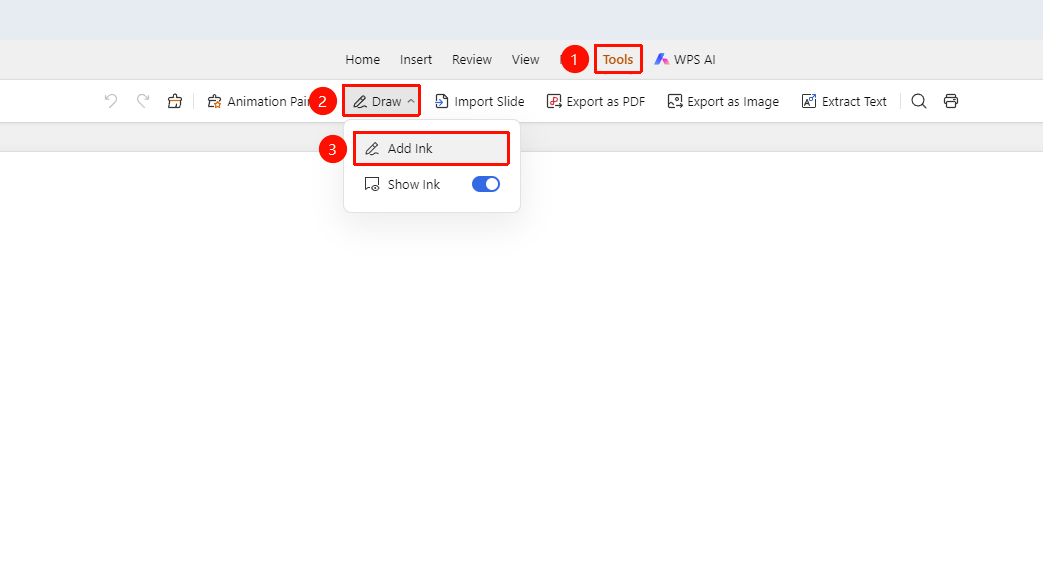
Task: Click the Redo arrow icon
Action: tap(143, 101)
